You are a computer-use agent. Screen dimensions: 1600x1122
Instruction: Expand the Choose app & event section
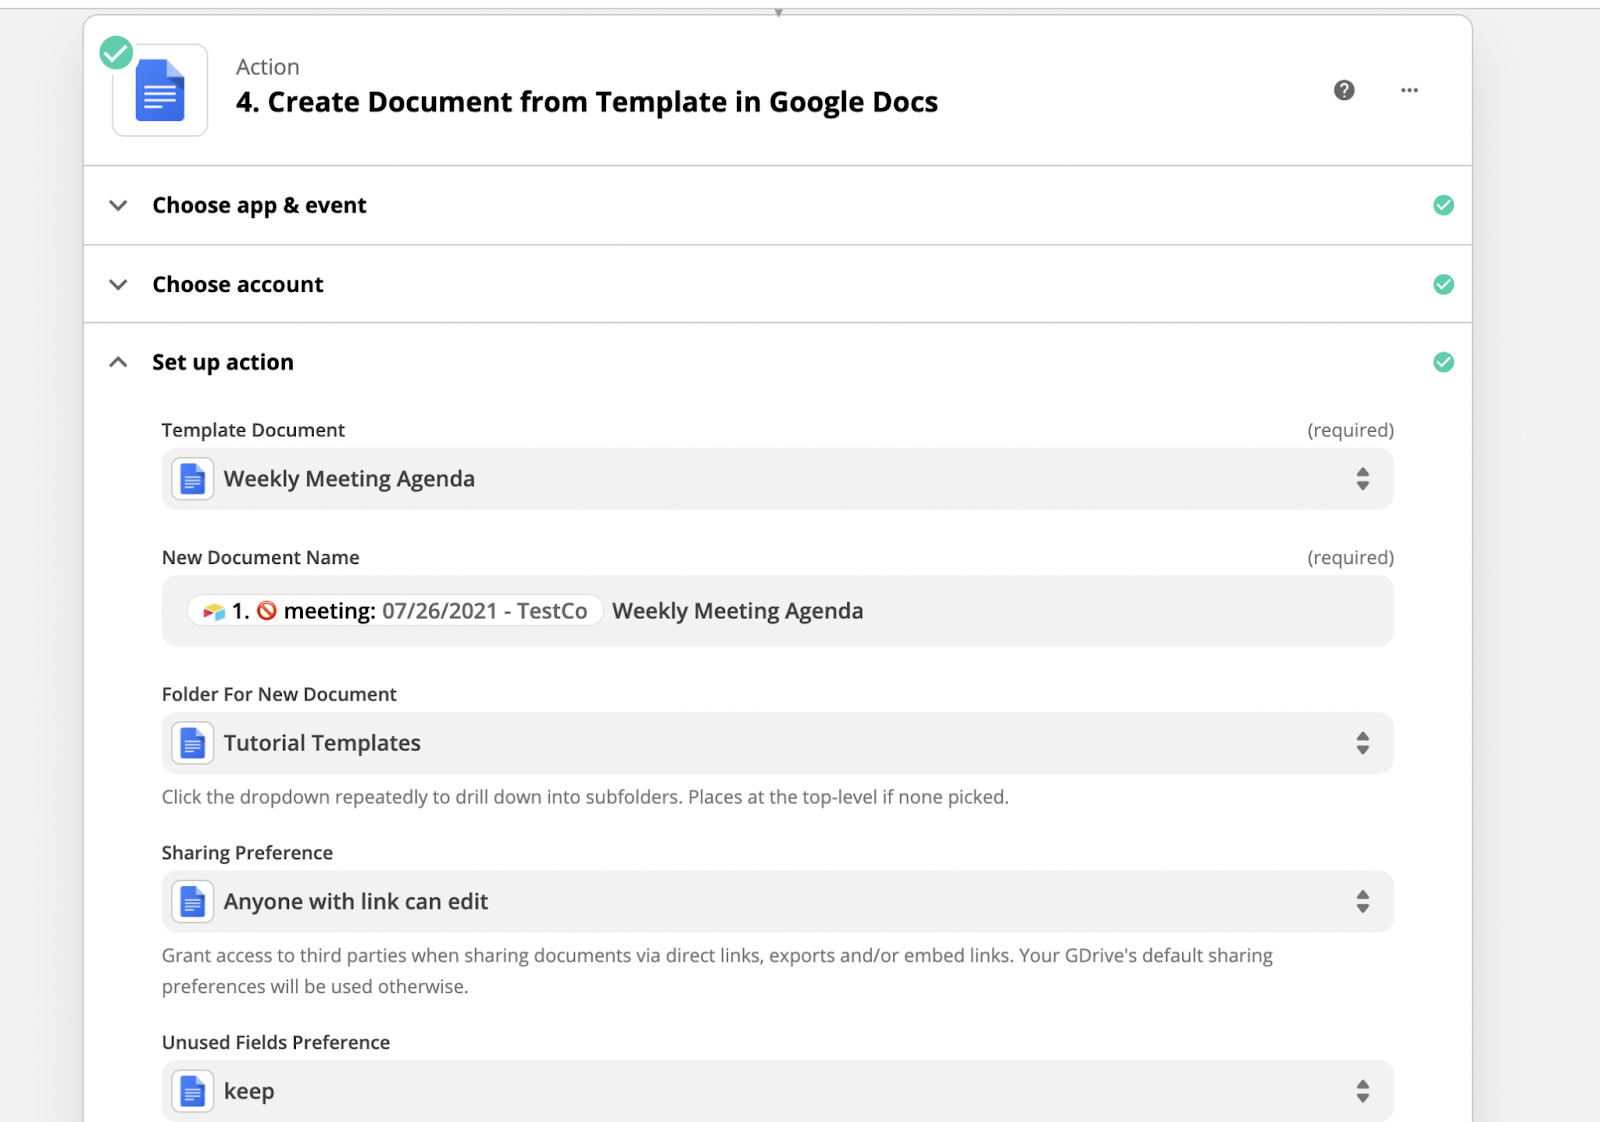118,205
